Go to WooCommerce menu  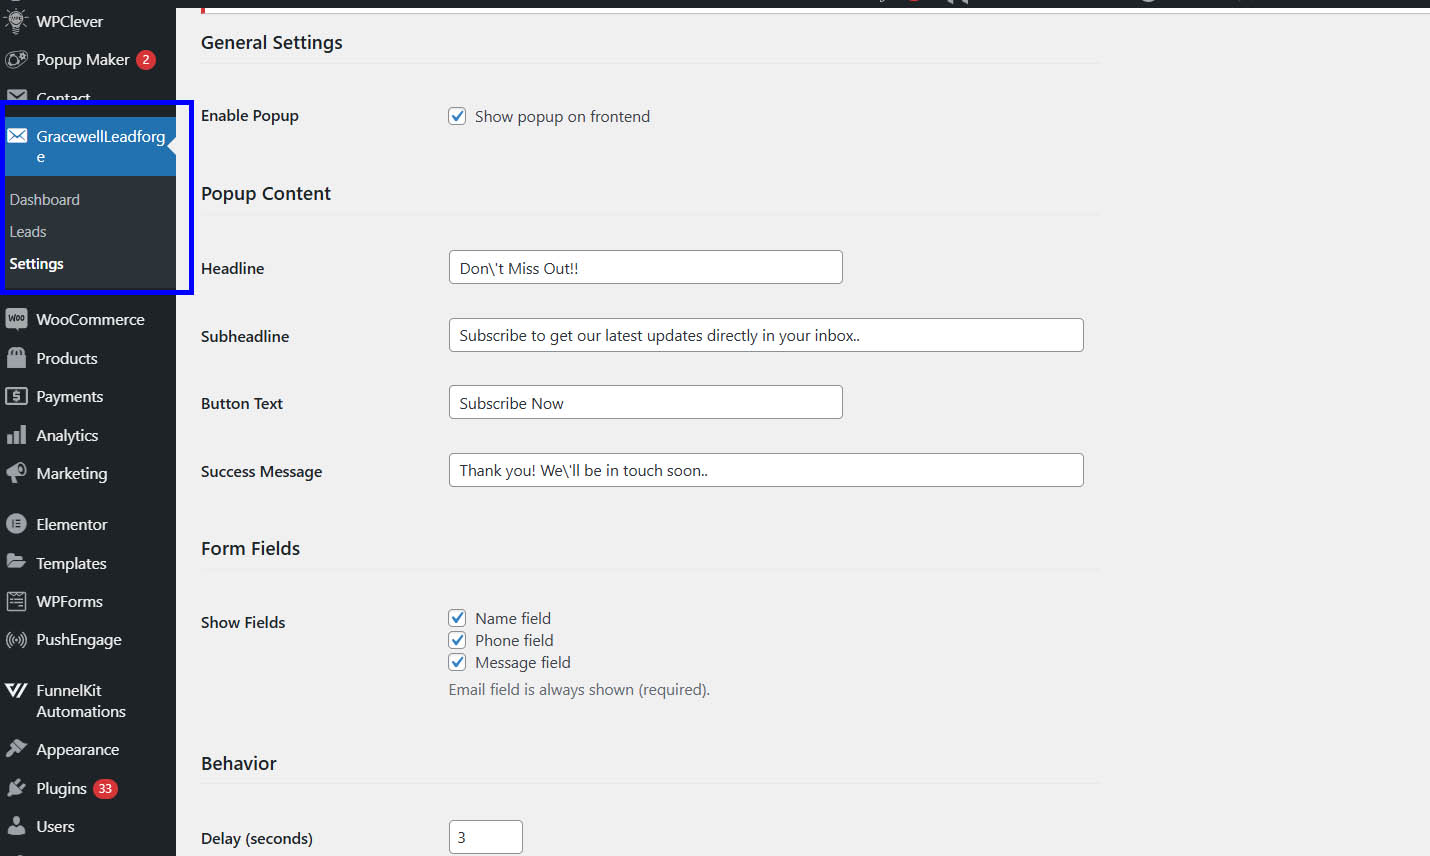click(x=88, y=319)
